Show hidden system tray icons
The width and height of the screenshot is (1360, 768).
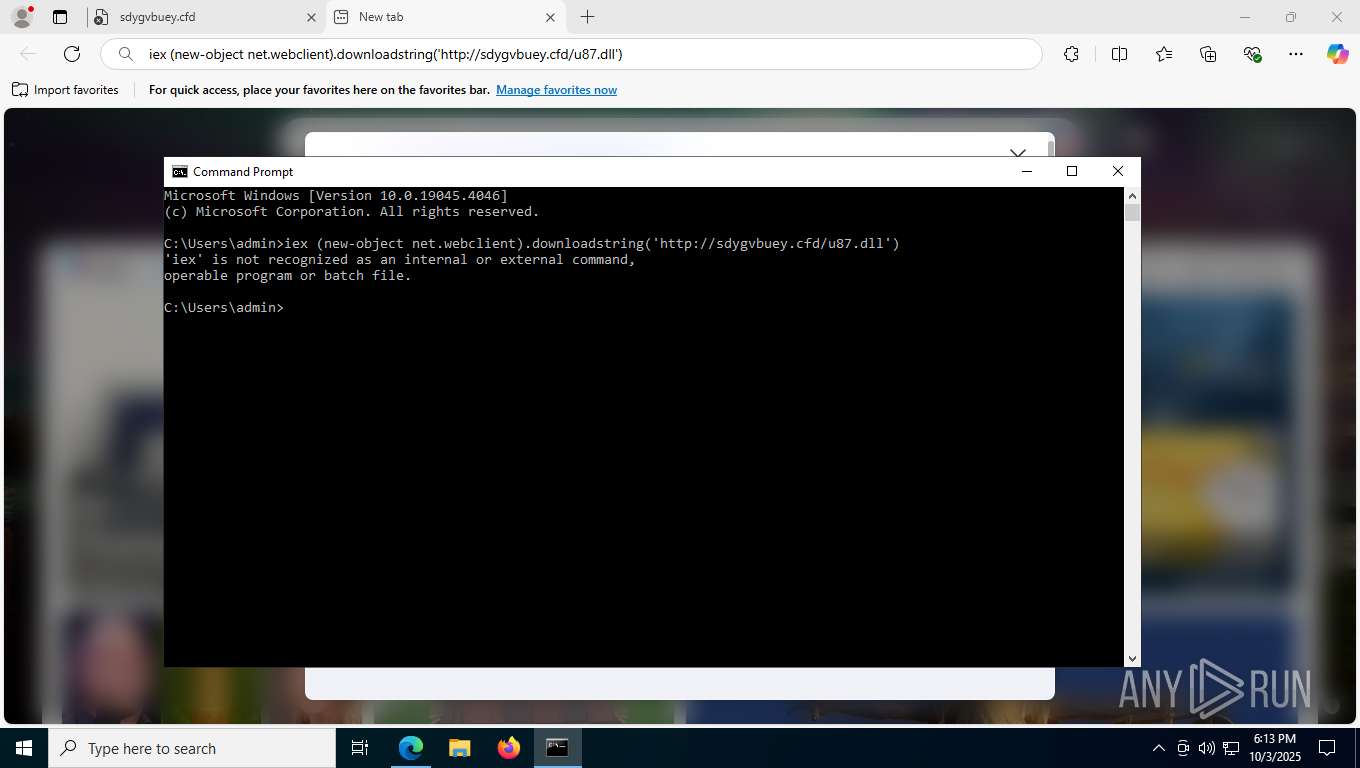[x=1159, y=748]
